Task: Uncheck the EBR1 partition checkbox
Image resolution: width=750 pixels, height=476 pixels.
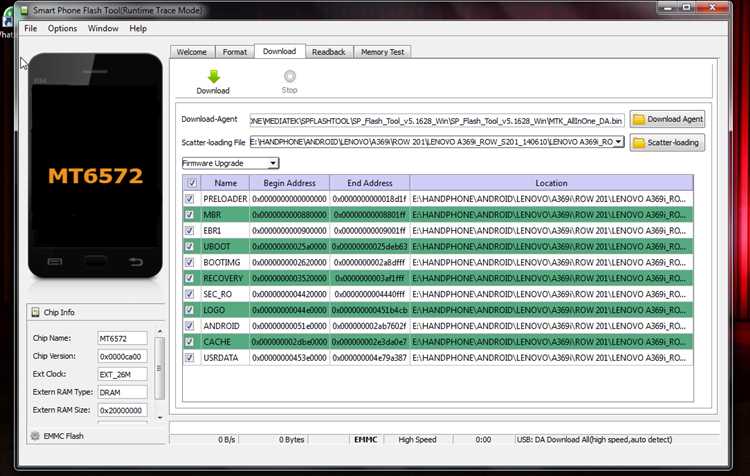Action: pos(189,231)
